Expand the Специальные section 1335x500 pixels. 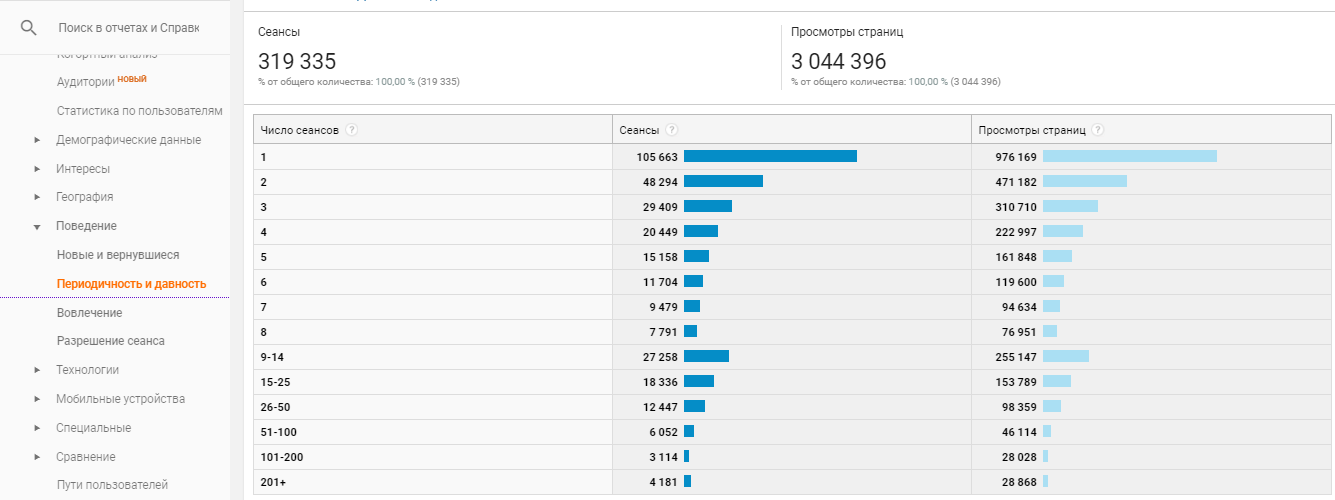point(37,428)
